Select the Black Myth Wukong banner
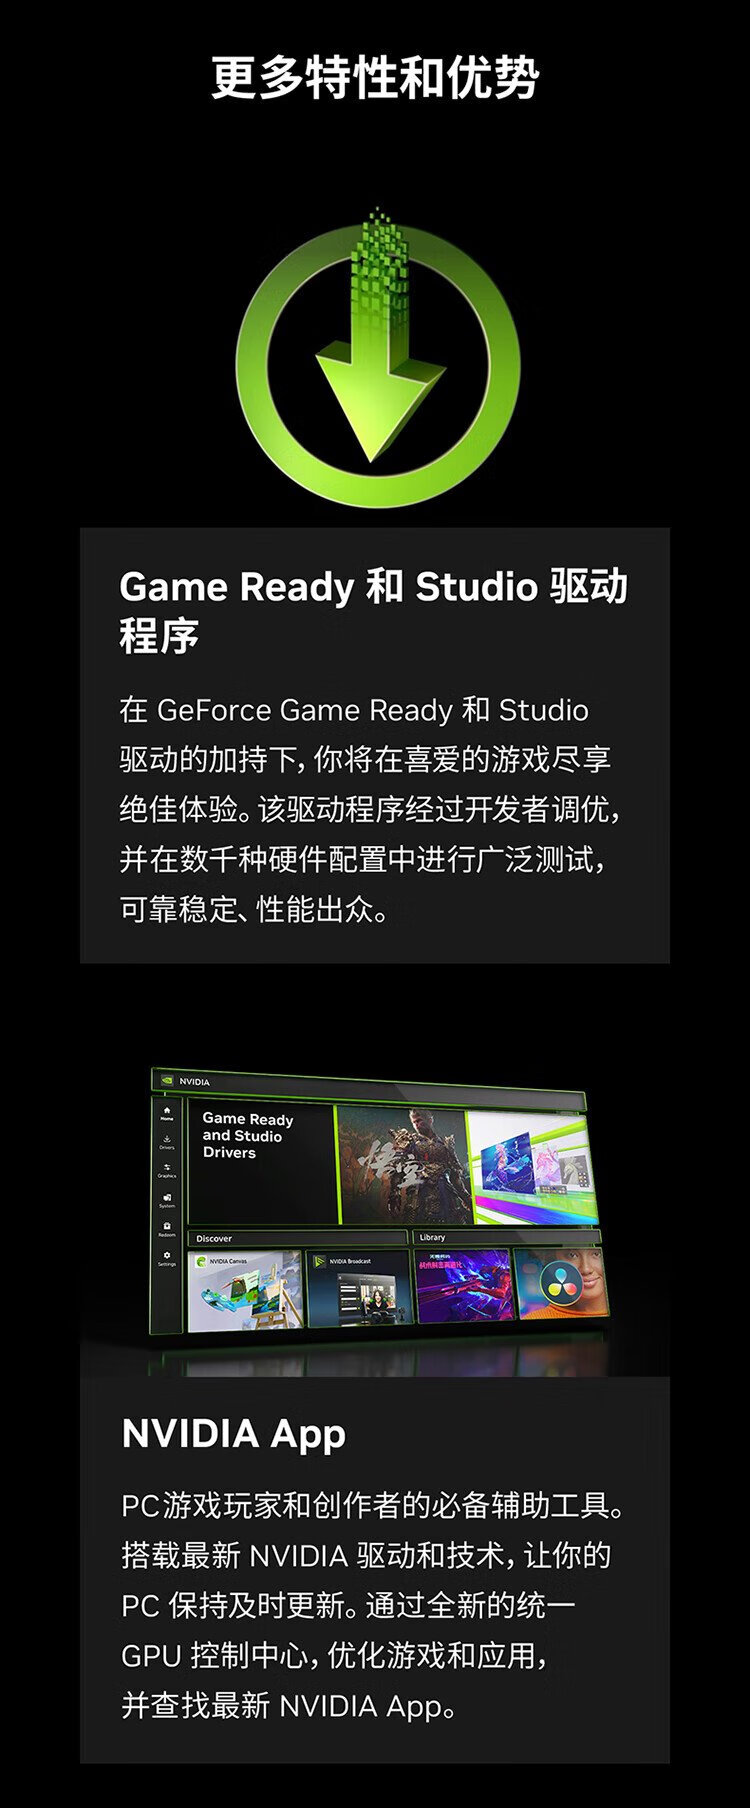 point(402,1163)
